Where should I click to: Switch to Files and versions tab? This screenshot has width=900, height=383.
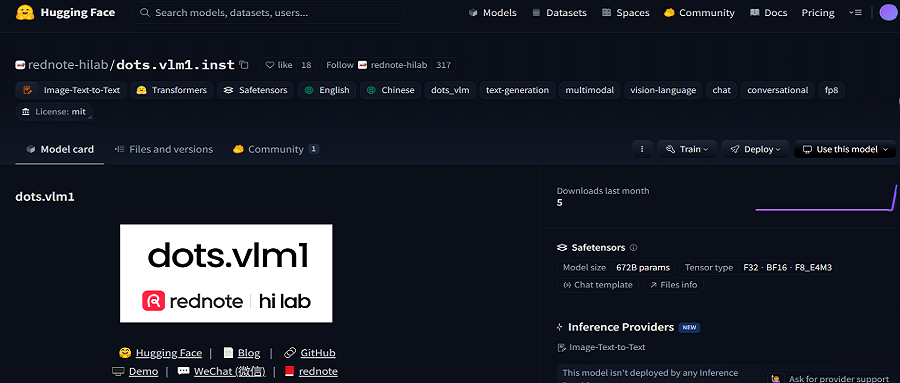click(x=164, y=149)
